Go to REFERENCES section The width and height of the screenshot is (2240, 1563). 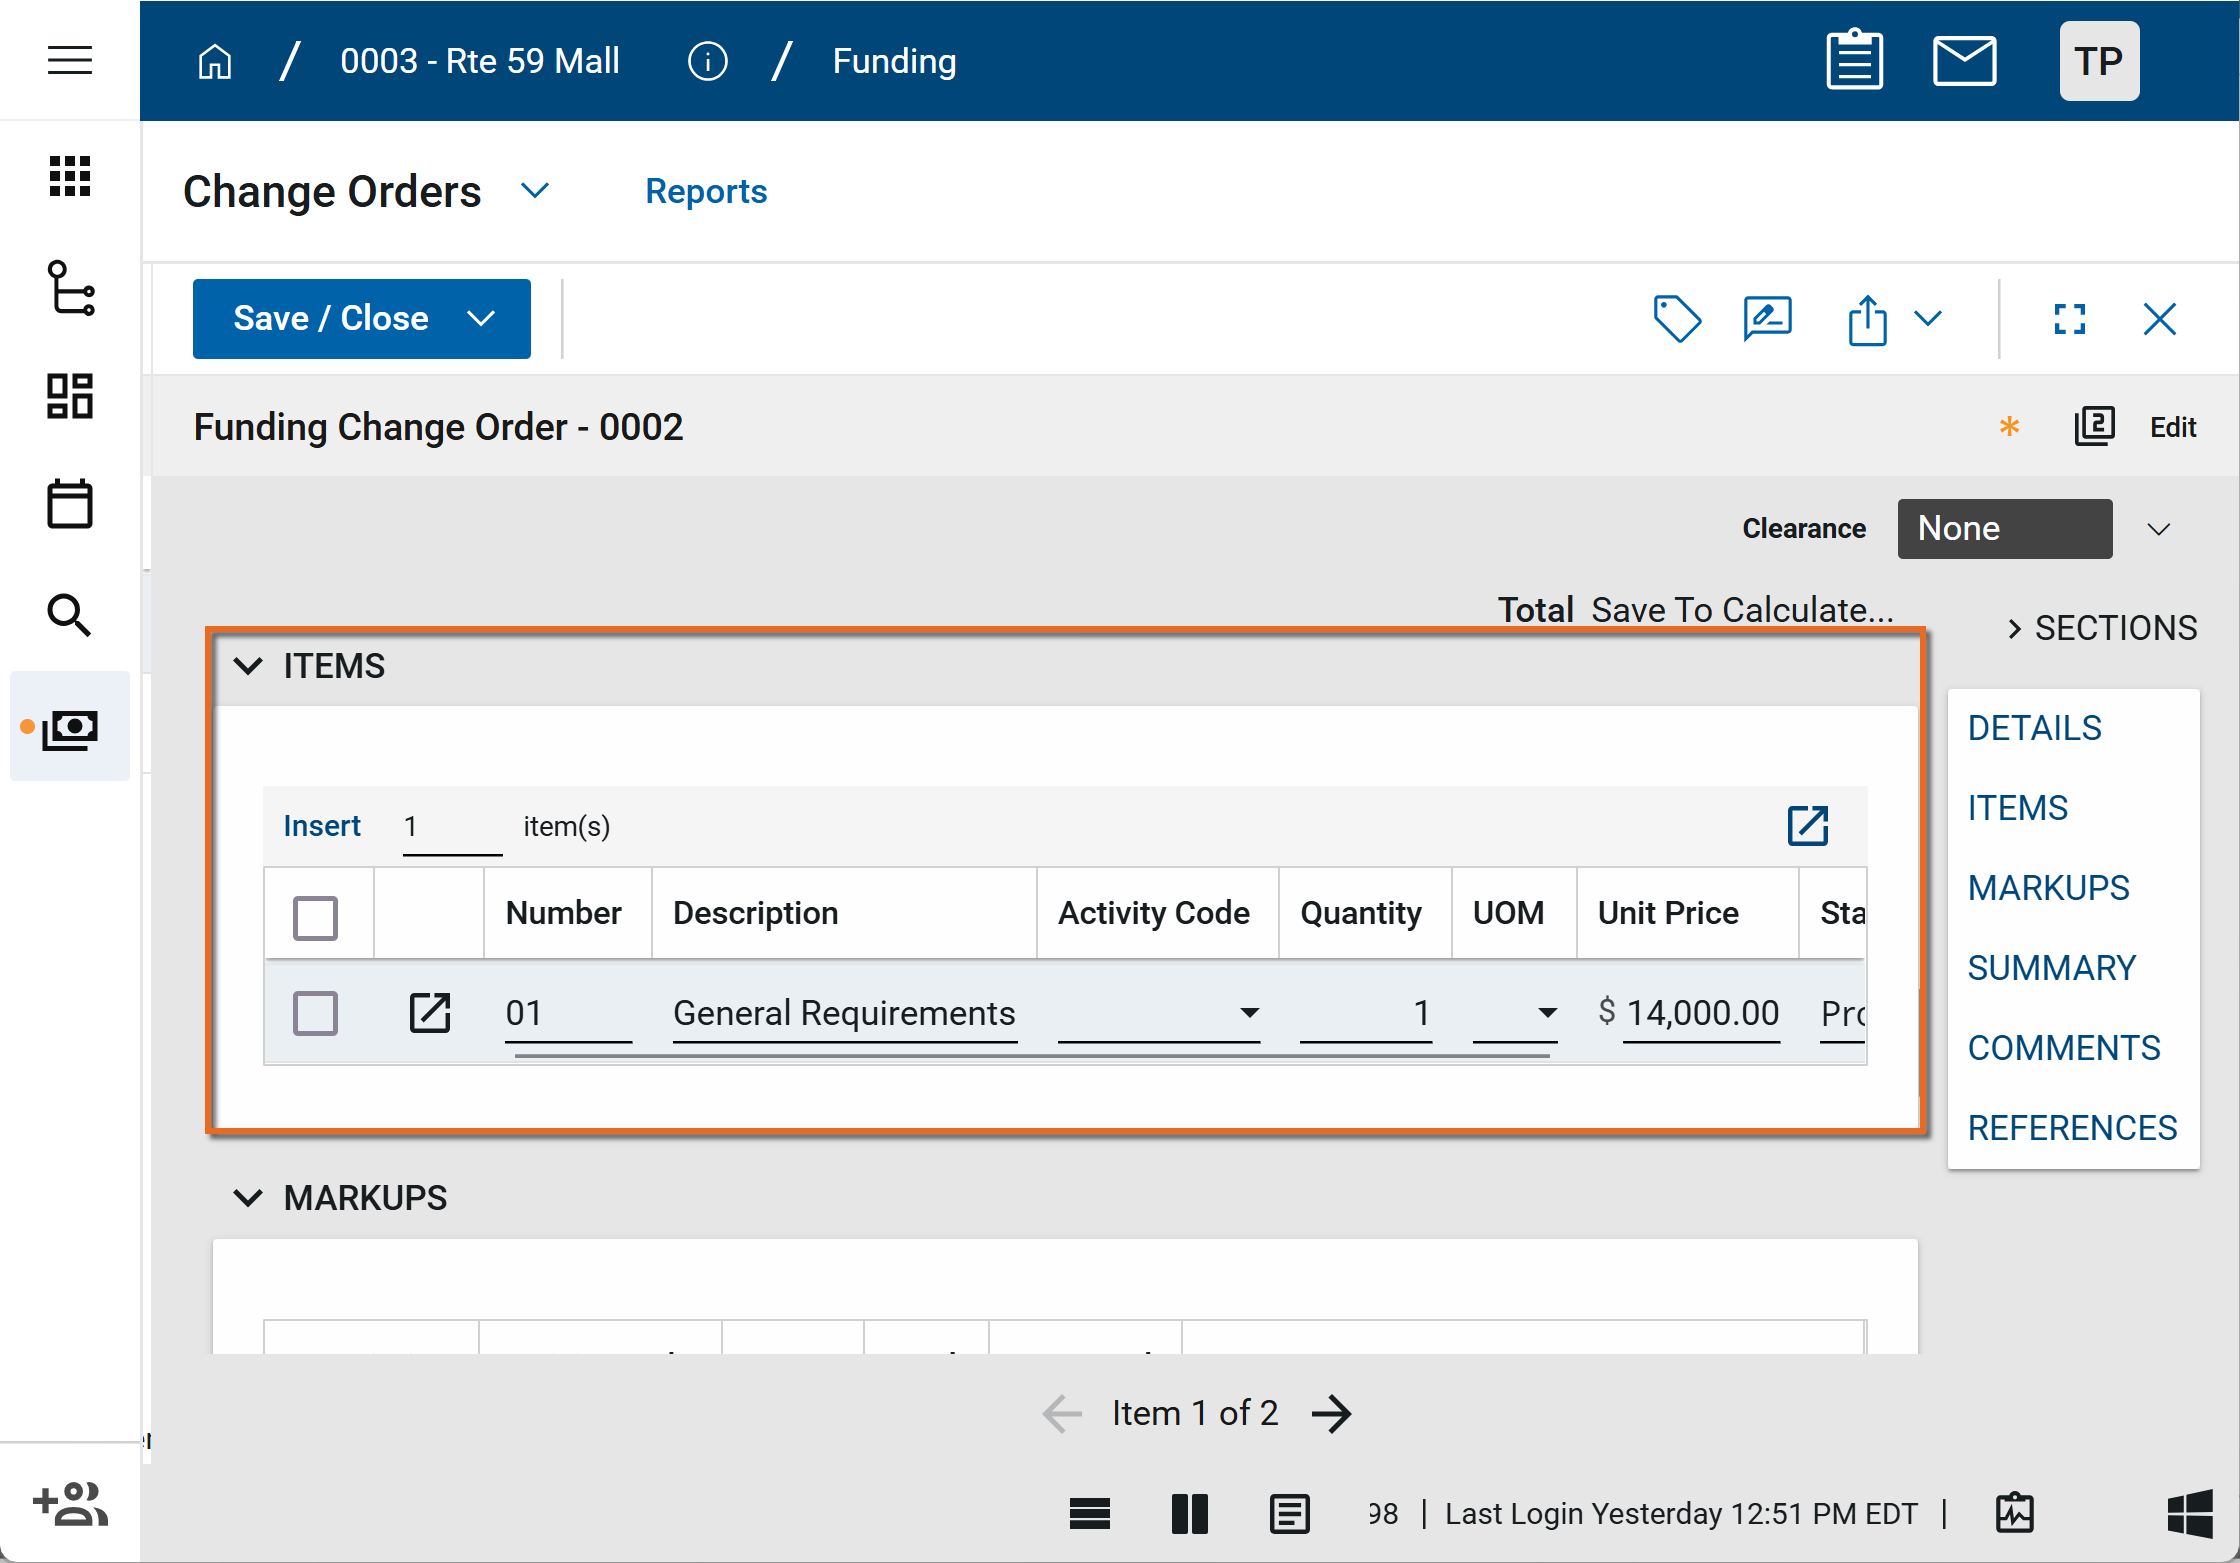pos(2072,1127)
